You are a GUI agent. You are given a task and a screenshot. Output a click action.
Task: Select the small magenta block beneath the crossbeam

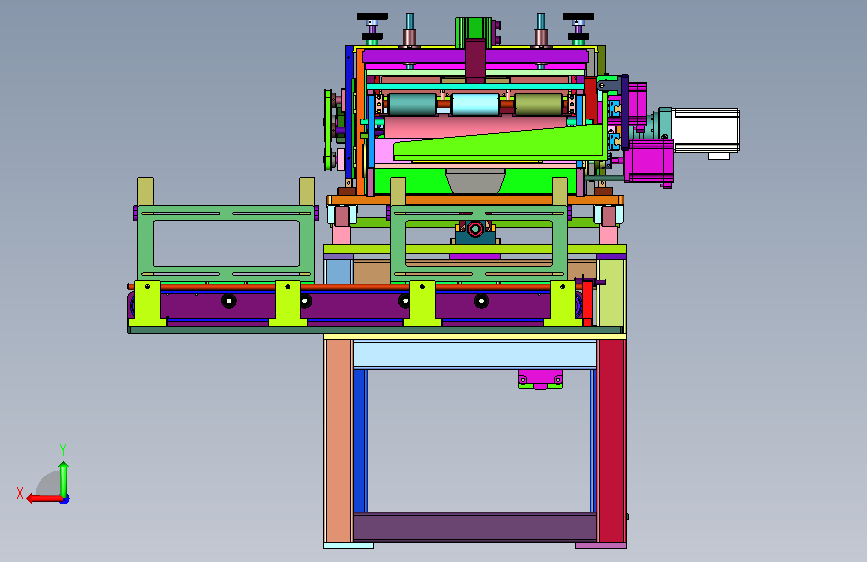[540, 379]
